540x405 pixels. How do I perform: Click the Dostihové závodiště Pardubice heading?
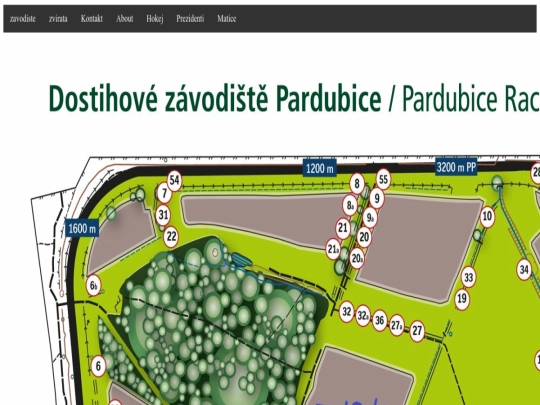[x=215, y=98]
